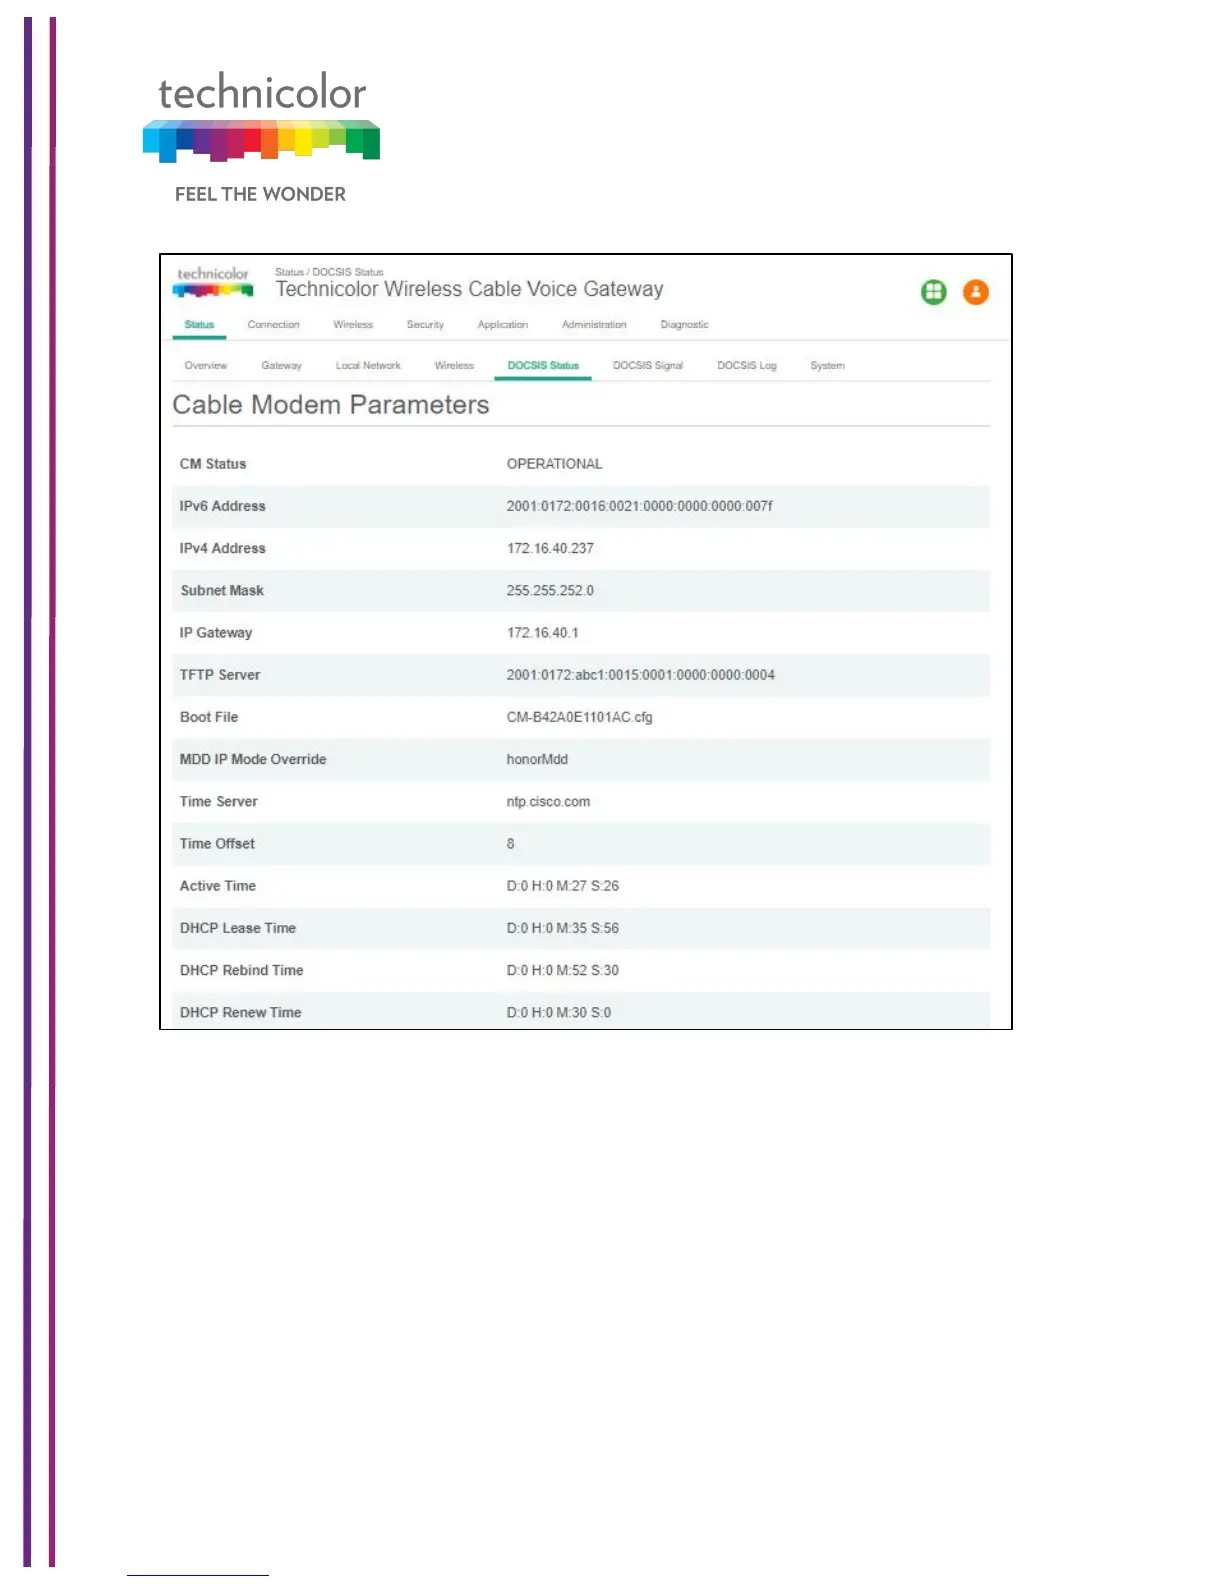
Task: Open the Application menu tab
Action: pyautogui.click(x=503, y=325)
